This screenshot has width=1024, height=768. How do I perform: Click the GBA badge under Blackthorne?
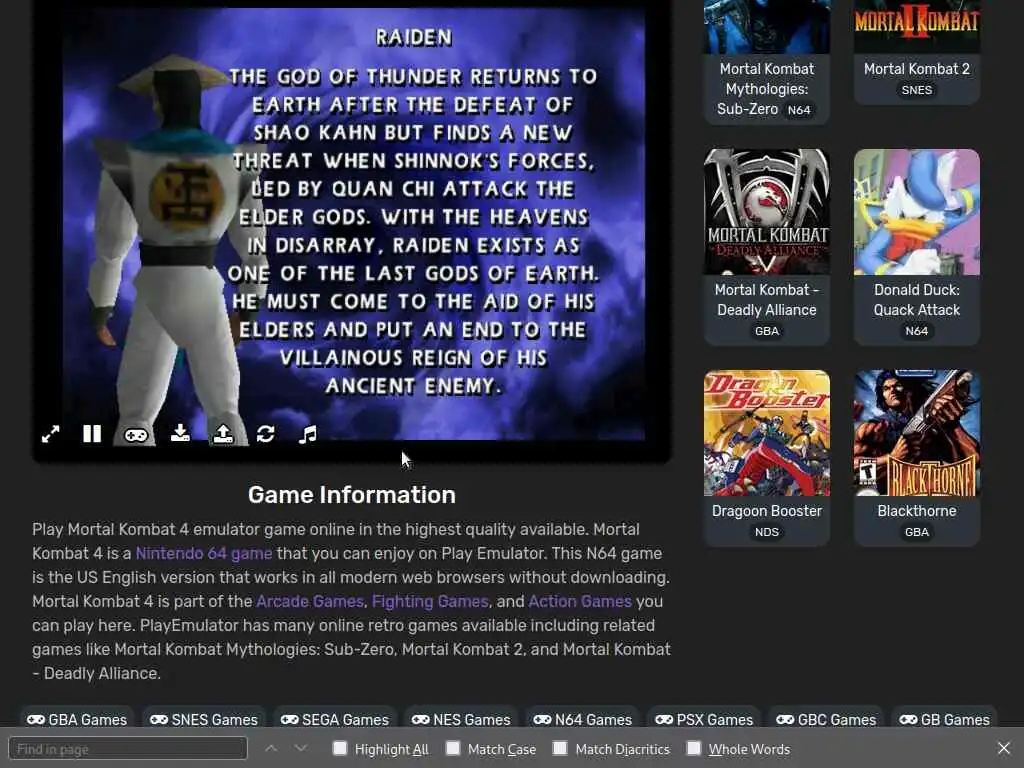917,532
